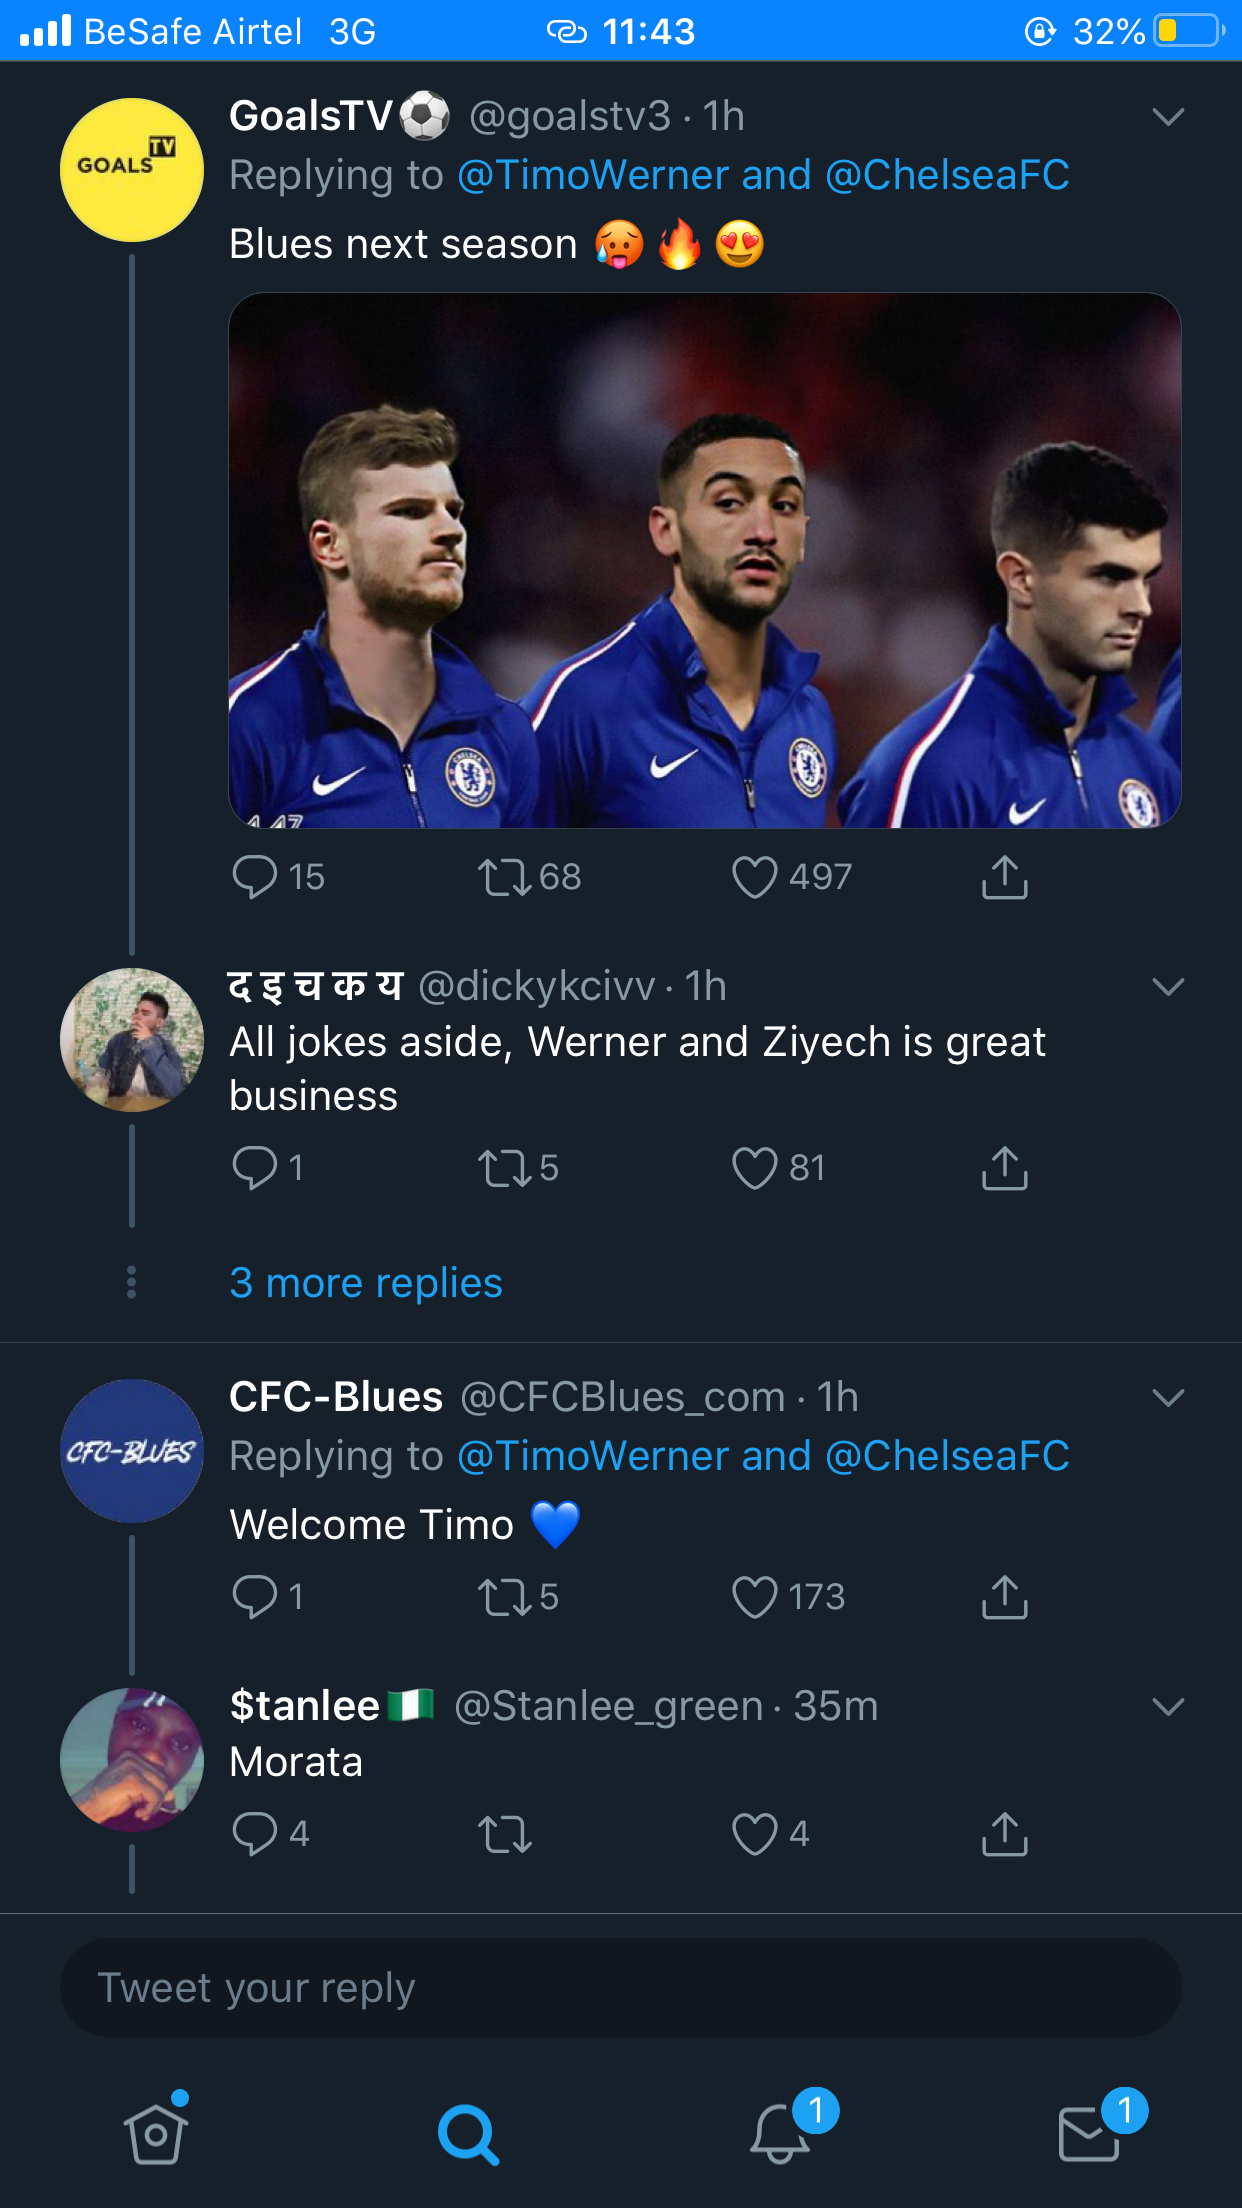
Task: Open options chevron on $tanlee's tweet
Action: pyautogui.click(x=1168, y=1706)
